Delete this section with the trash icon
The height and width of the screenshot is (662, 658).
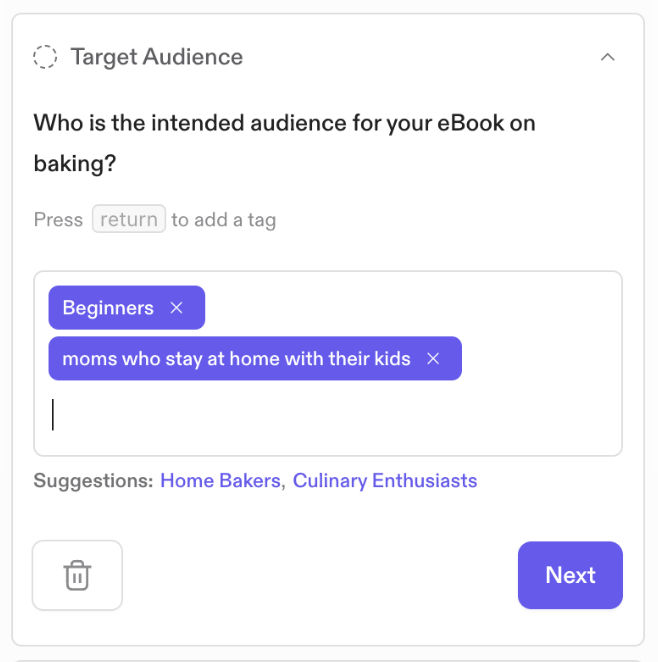coord(77,575)
